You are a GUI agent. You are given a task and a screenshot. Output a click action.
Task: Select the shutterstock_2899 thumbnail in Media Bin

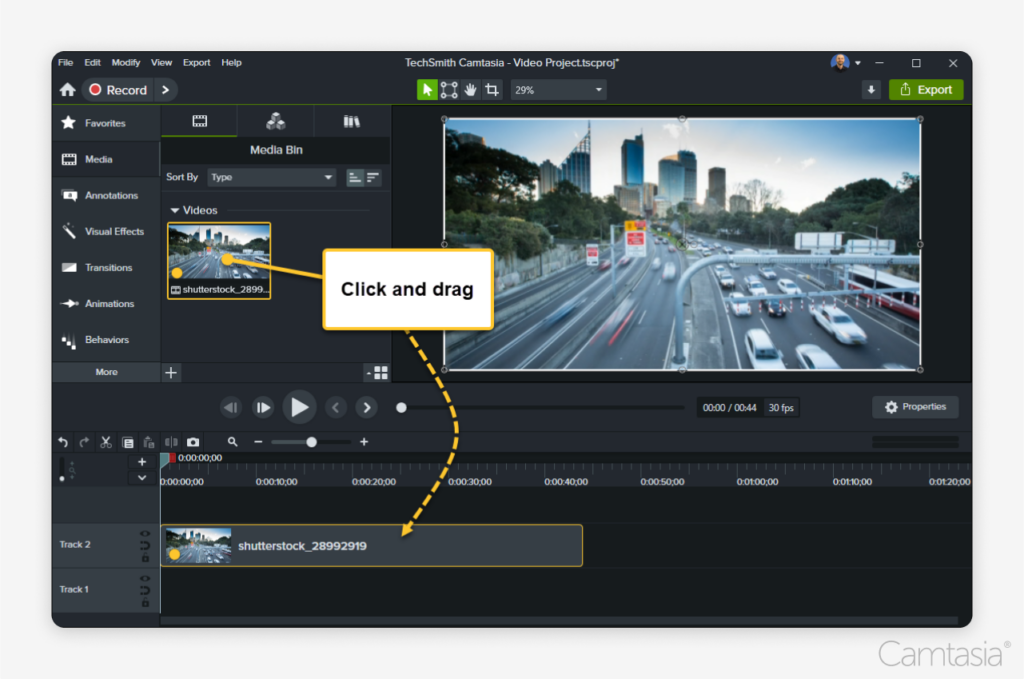[218, 258]
